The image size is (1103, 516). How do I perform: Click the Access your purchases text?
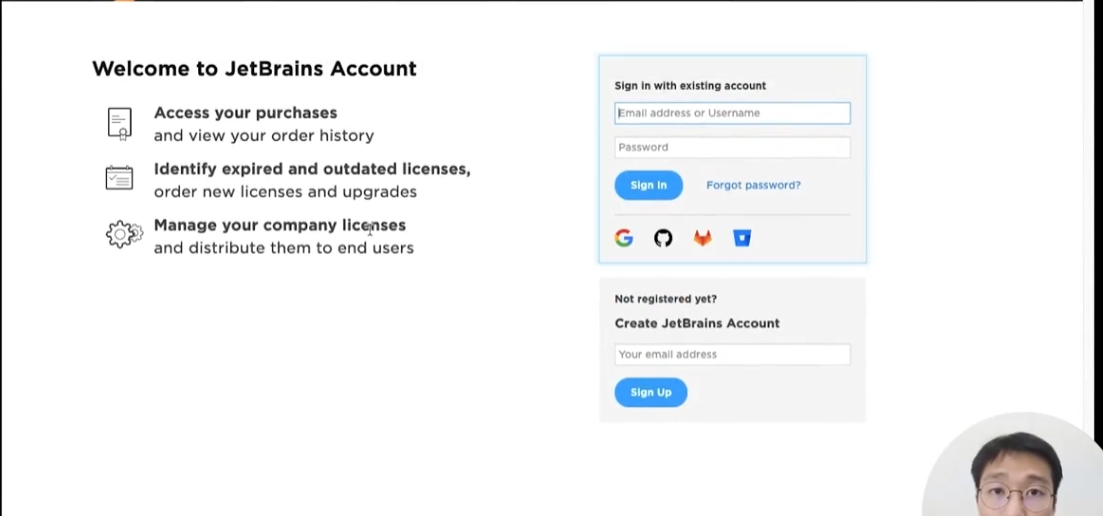tap(246, 112)
